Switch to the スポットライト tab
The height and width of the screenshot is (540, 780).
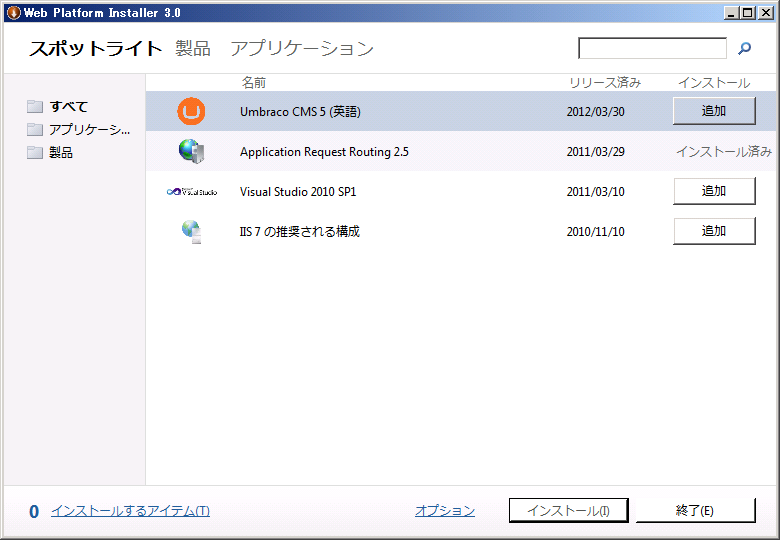point(96,48)
